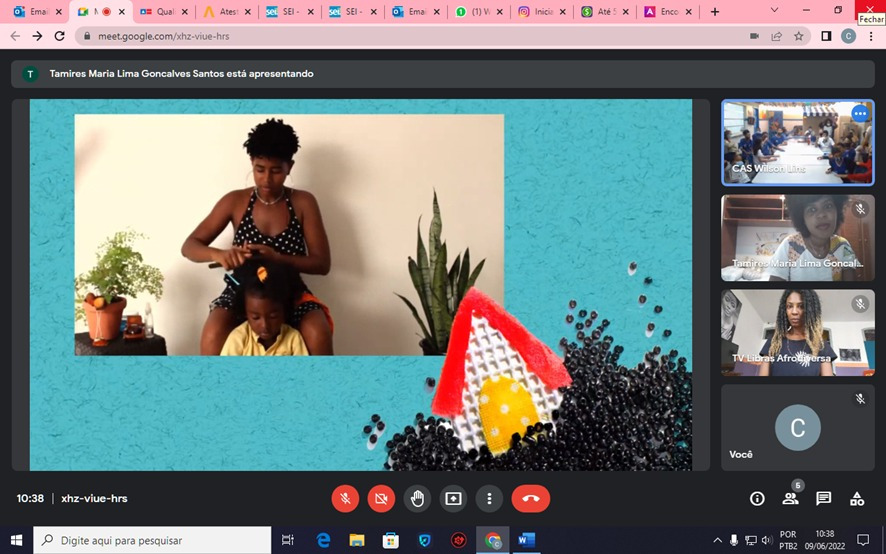Image resolution: width=886 pixels, height=554 pixels.
Task: Open chat with everyone panel
Action: [x=823, y=499]
